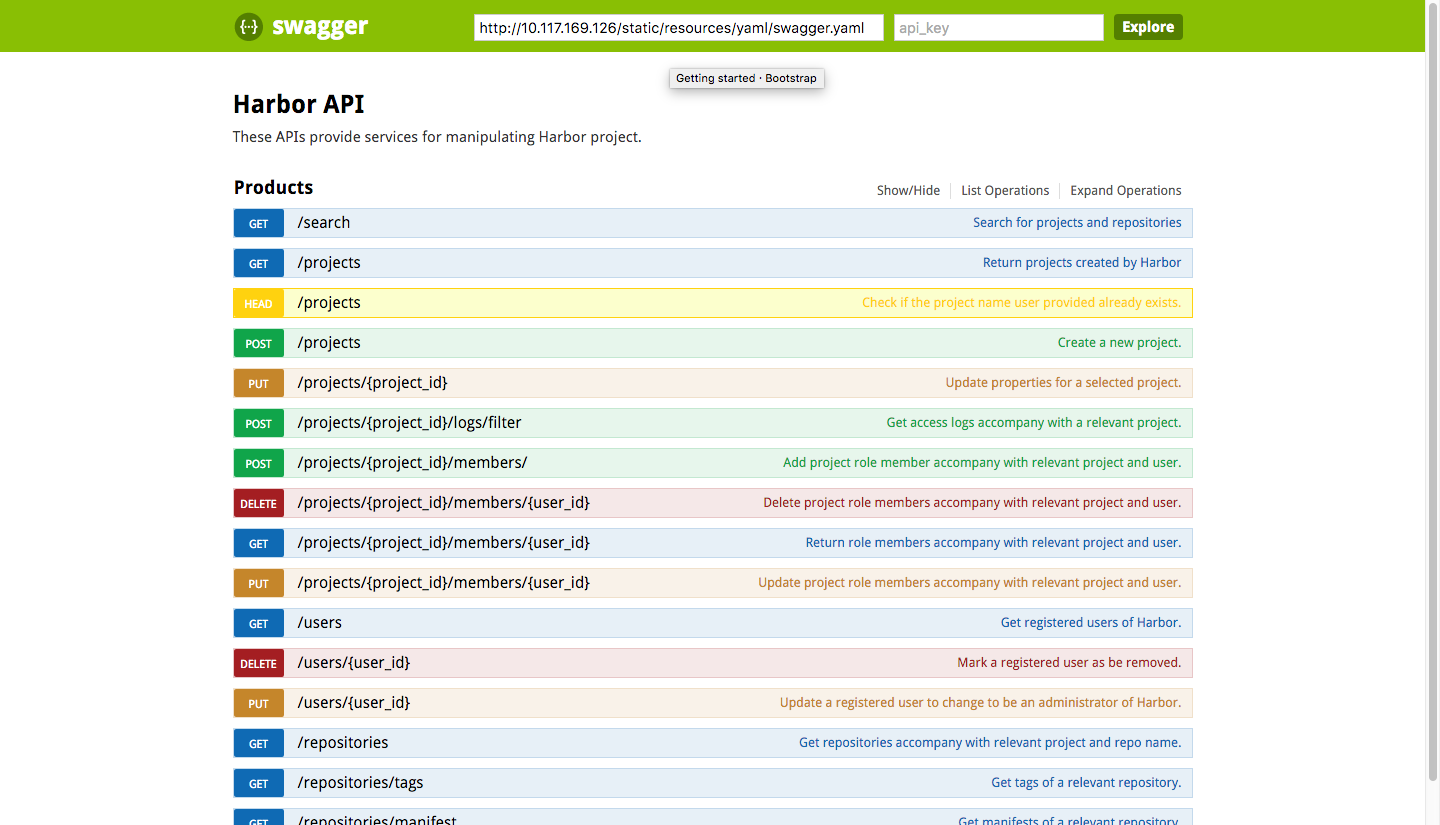Click GET badge for /users

pos(259,623)
